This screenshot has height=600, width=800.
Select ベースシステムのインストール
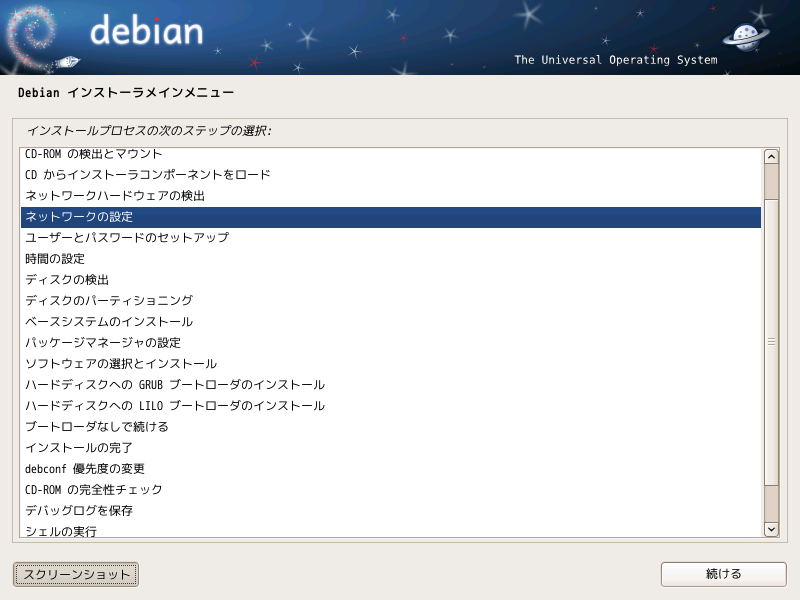point(109,322)
